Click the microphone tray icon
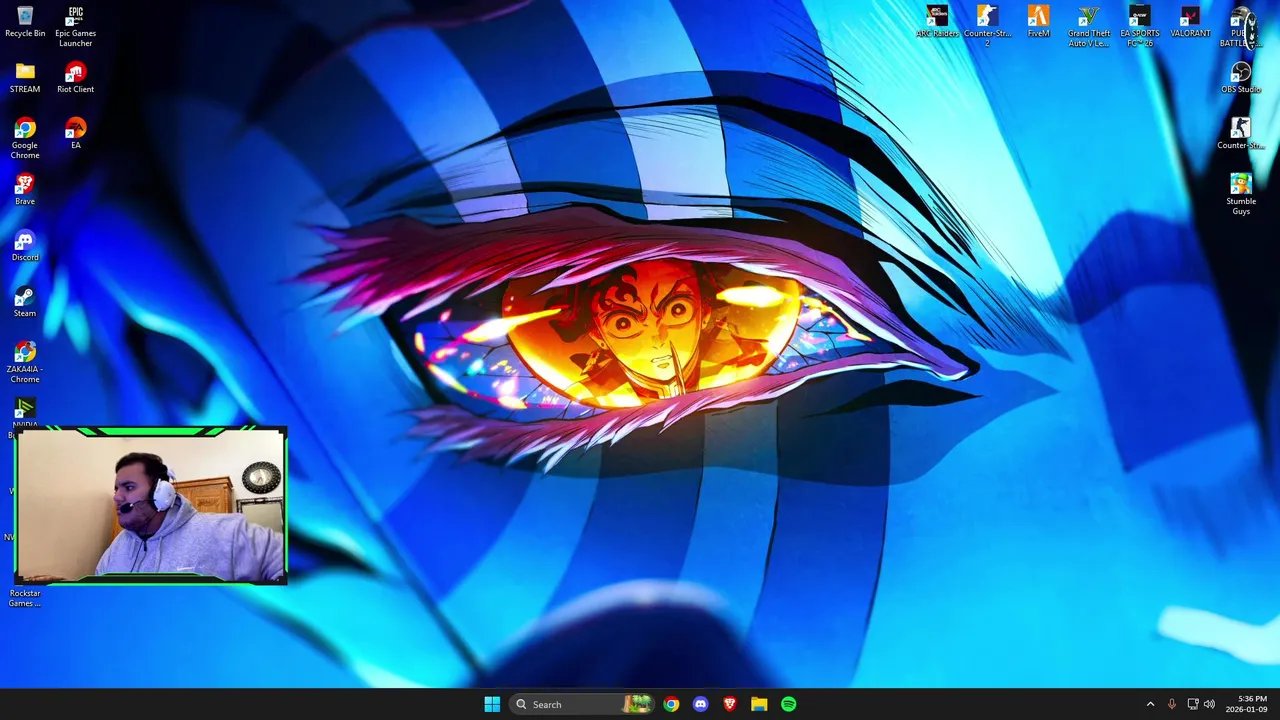 [x=1172, y=704]
